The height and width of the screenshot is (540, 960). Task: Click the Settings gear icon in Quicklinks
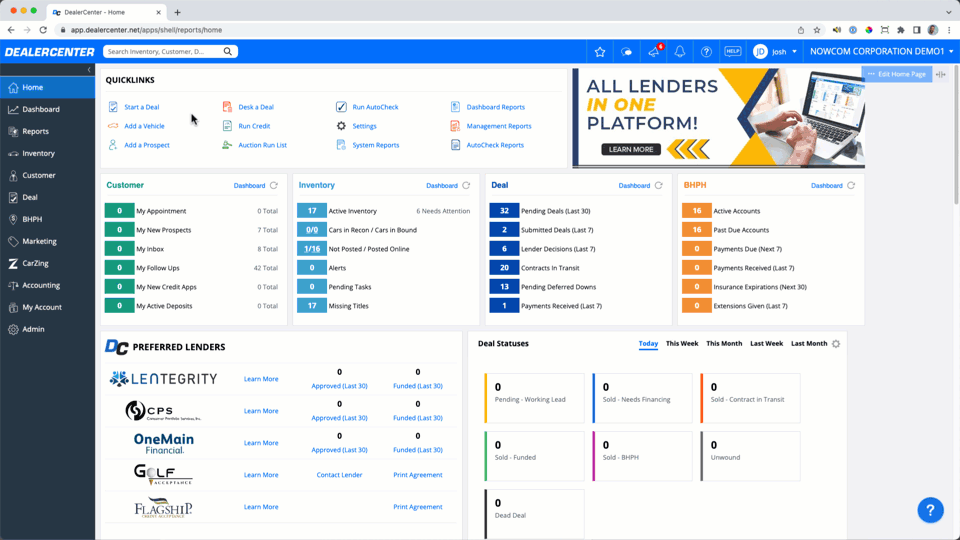coord(341,126)
